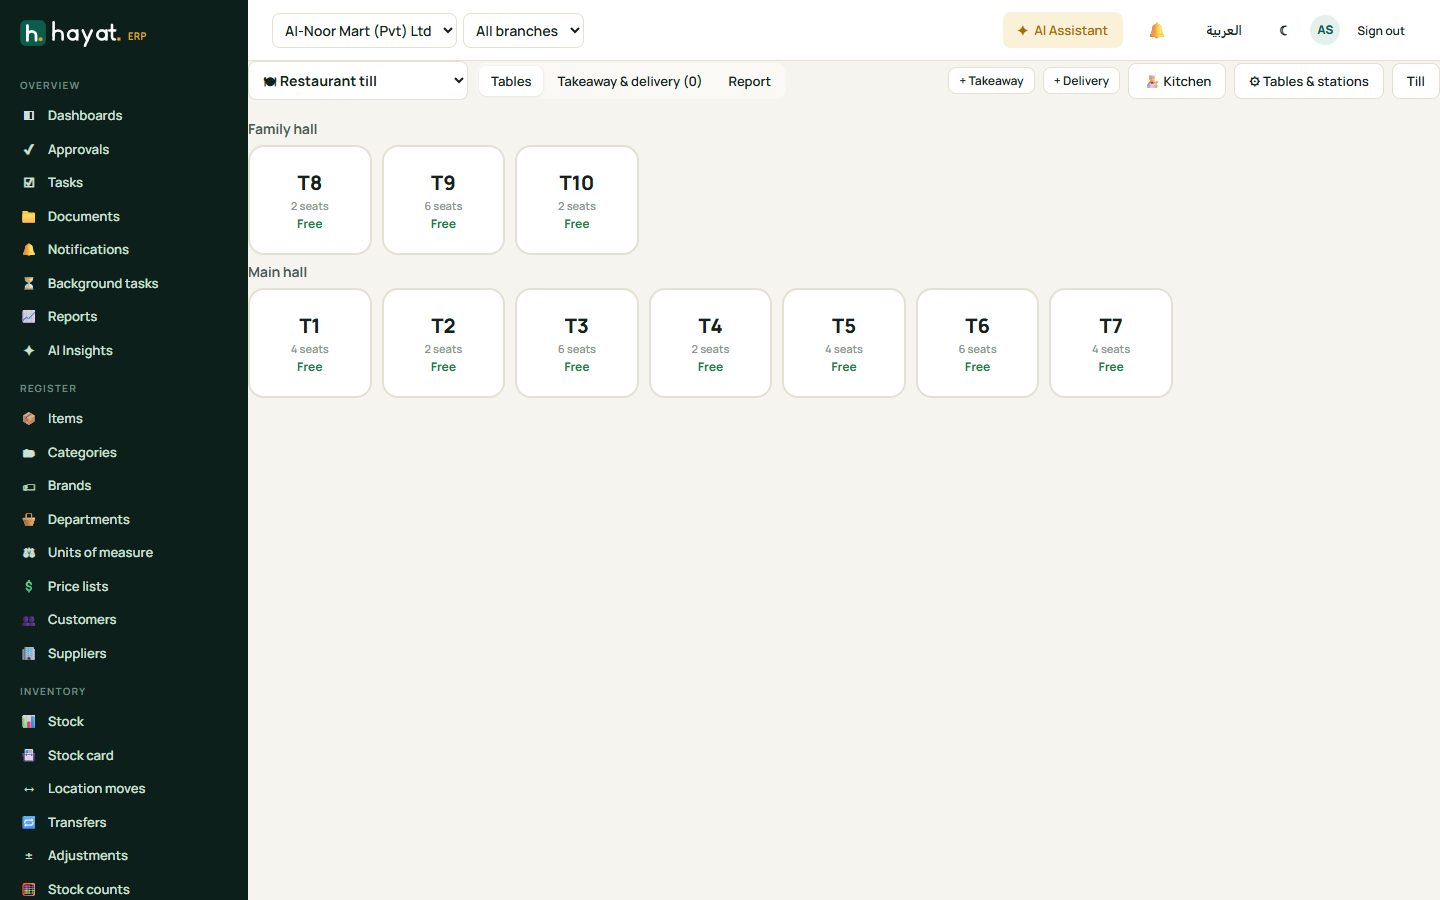Open the Restaurant till selector
This screenshot has width=1440, height=900.
(x=358, y=81)
